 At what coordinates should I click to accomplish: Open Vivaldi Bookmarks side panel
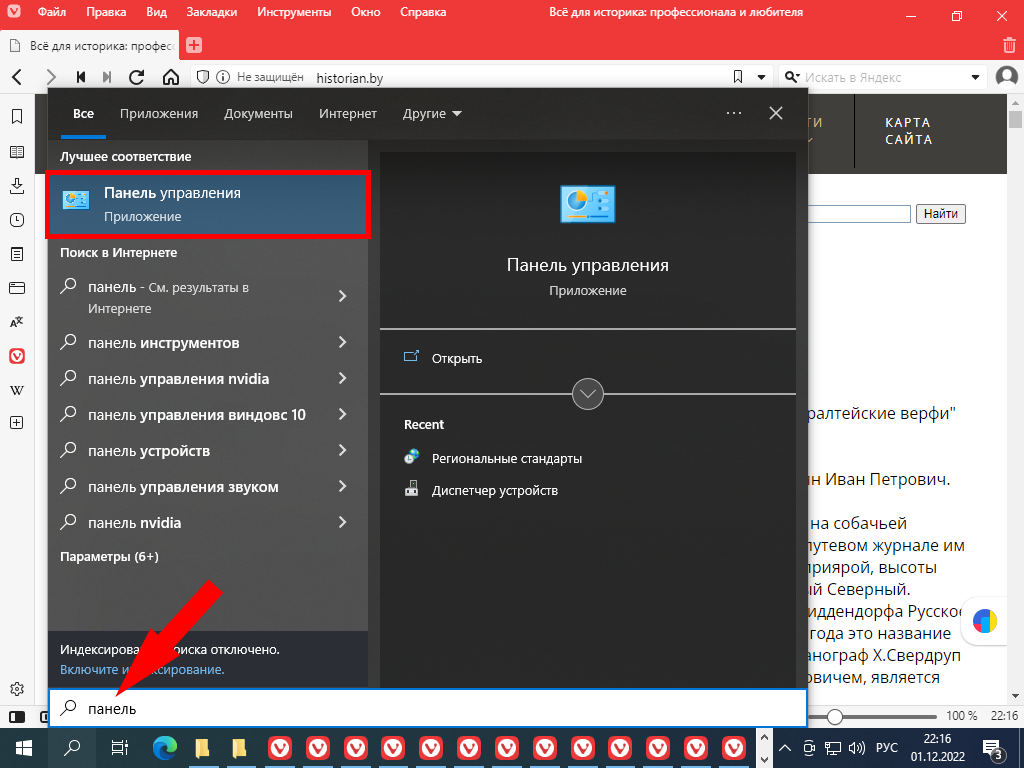coord(17,117)
